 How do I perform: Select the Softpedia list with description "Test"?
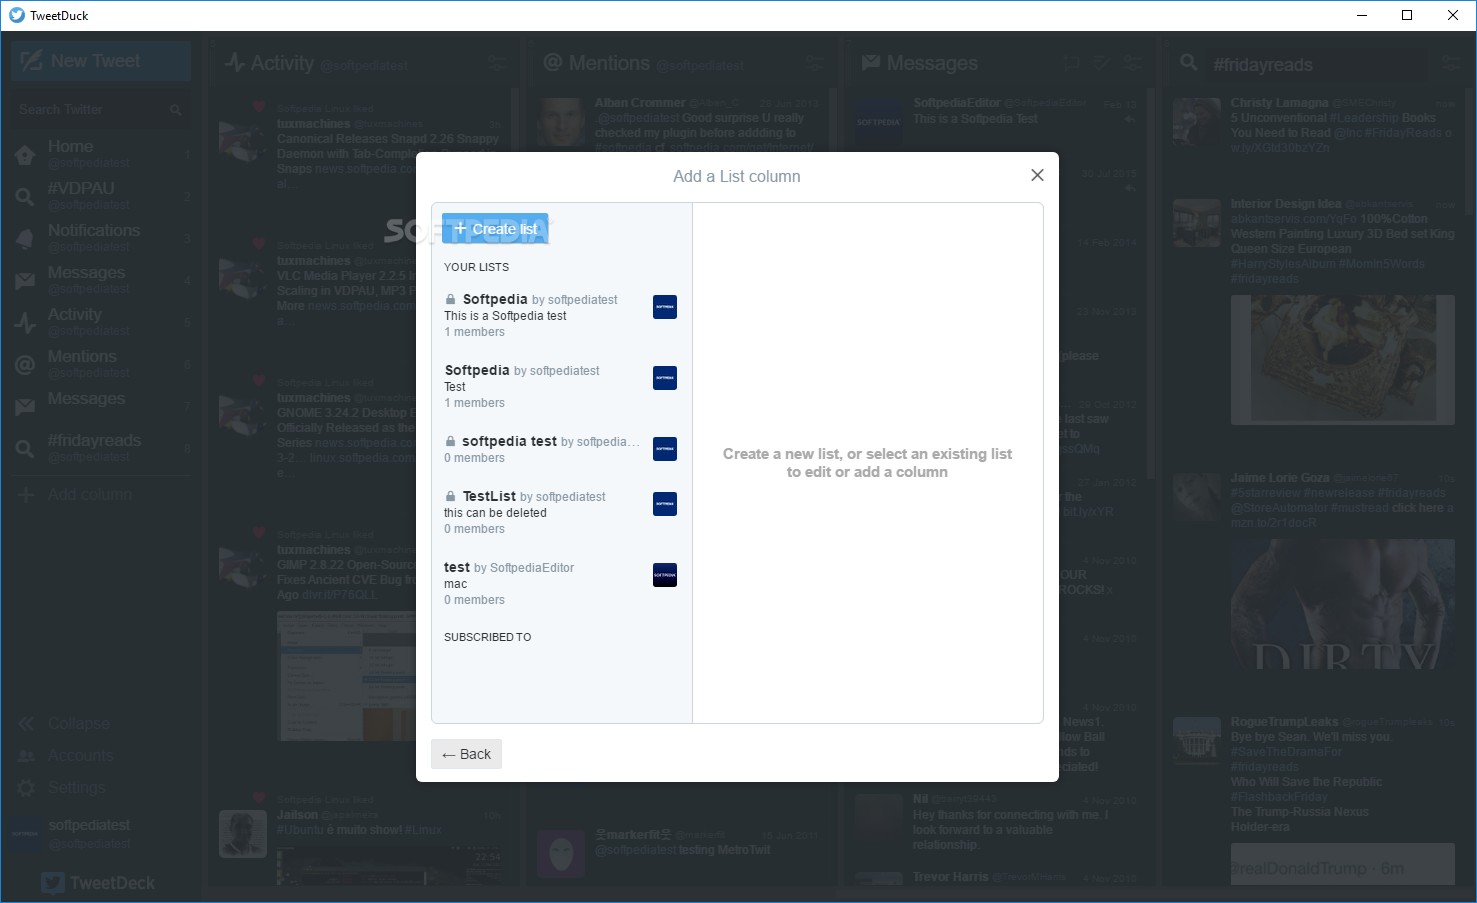(561, 386)
